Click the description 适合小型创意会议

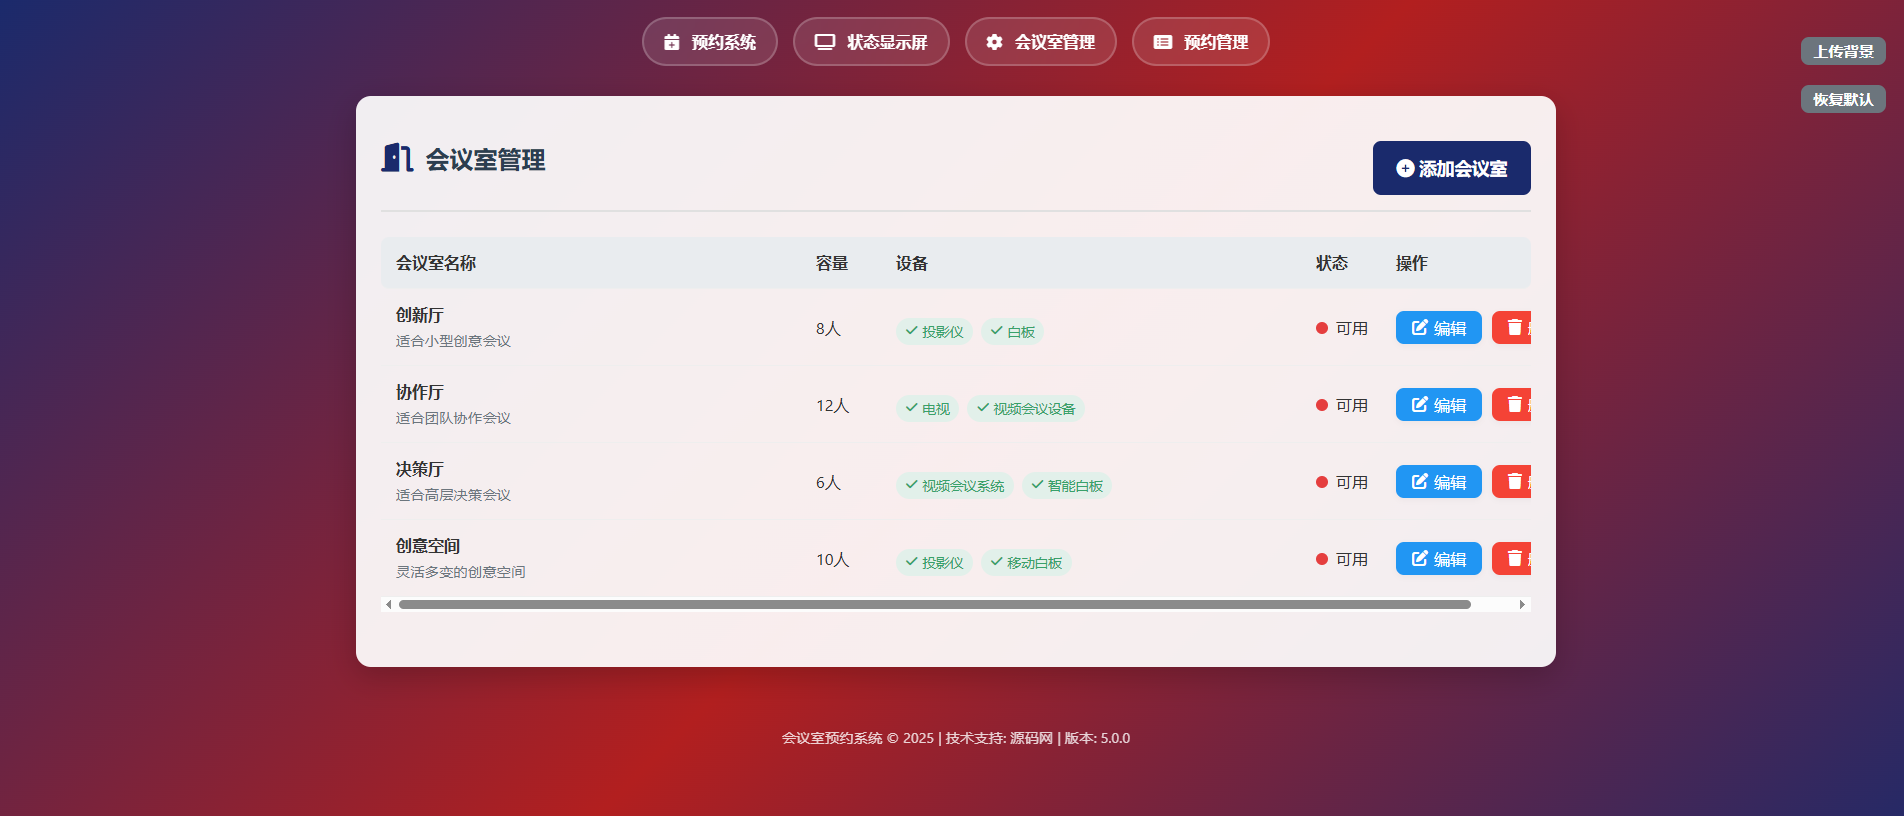pyautogui.click(x=453, y=341)
